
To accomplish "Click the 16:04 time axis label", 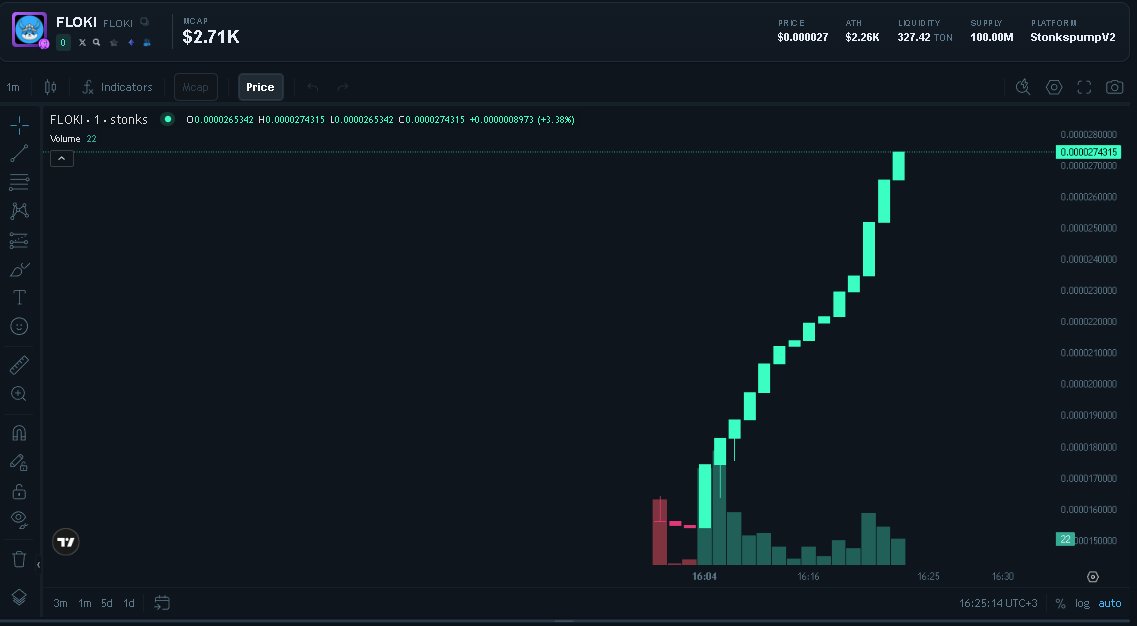I will click(x=704, y=577).
